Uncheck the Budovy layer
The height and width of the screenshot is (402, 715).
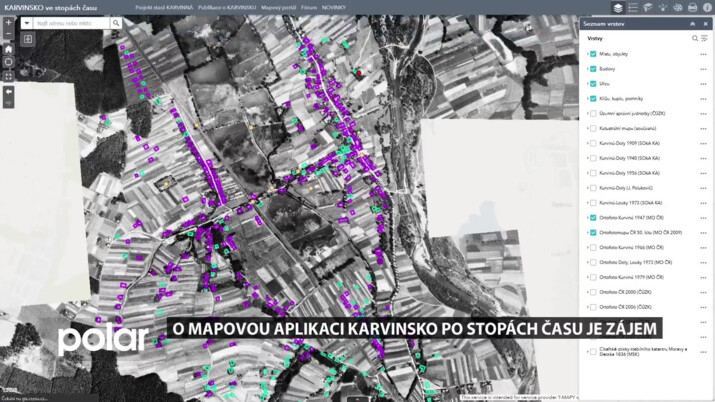coord(593,68)
